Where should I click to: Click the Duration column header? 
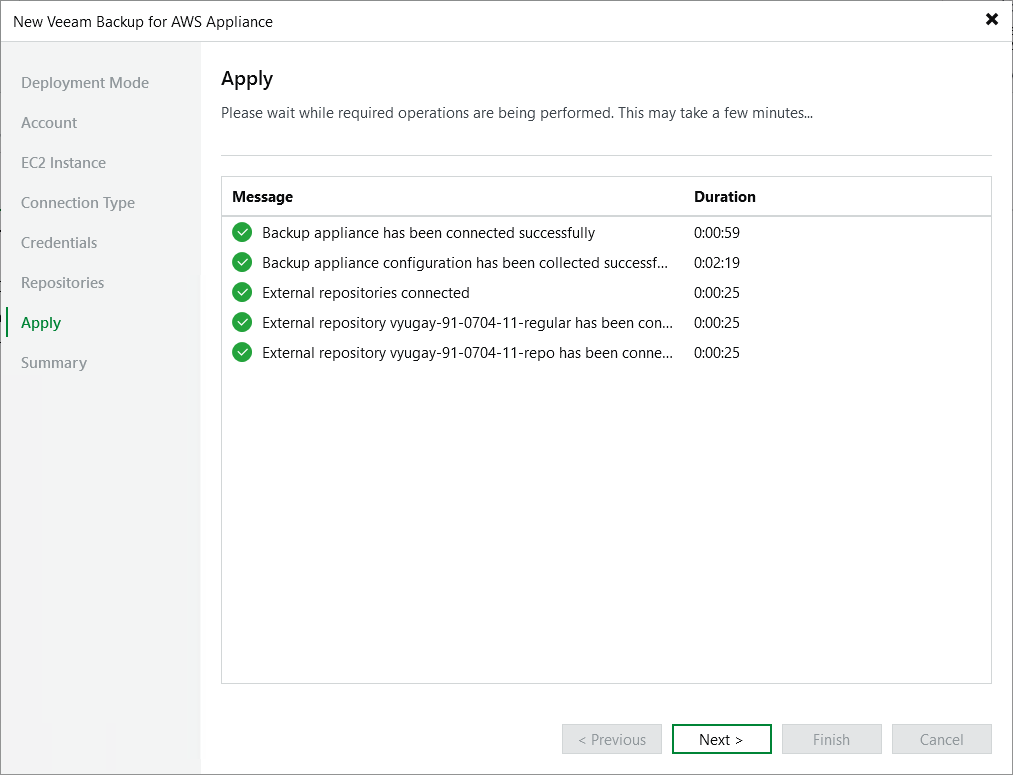[x=725, y=197]
